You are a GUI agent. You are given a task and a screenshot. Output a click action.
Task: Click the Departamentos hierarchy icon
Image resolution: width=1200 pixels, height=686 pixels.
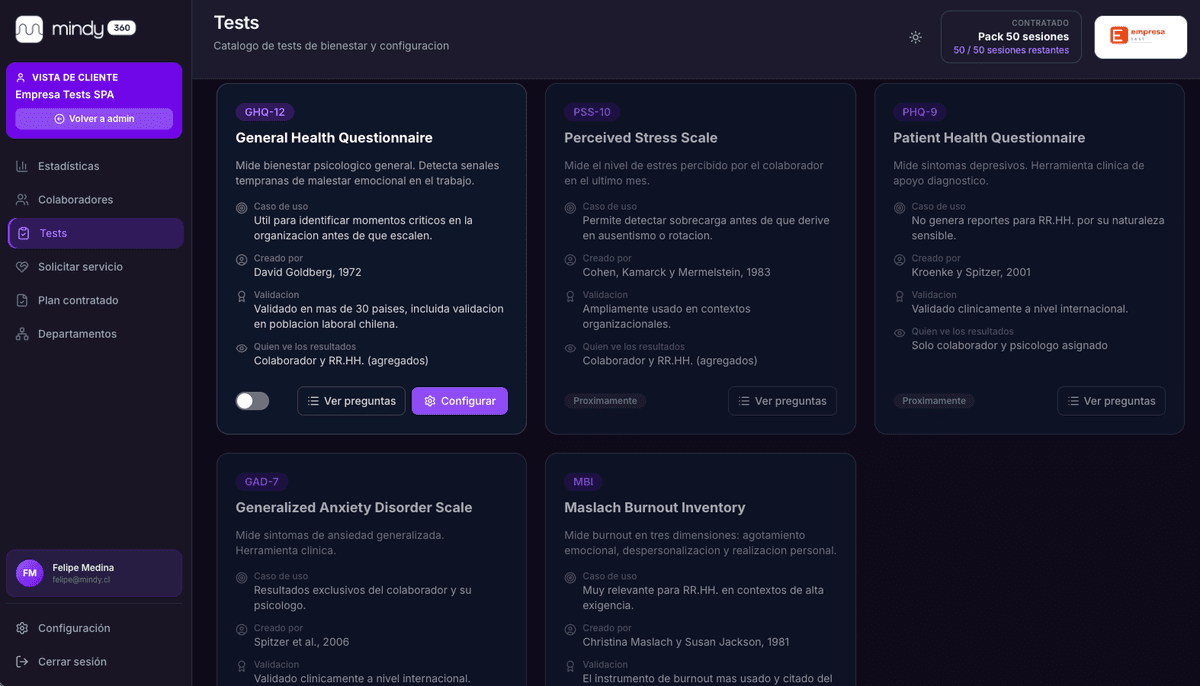22,334
